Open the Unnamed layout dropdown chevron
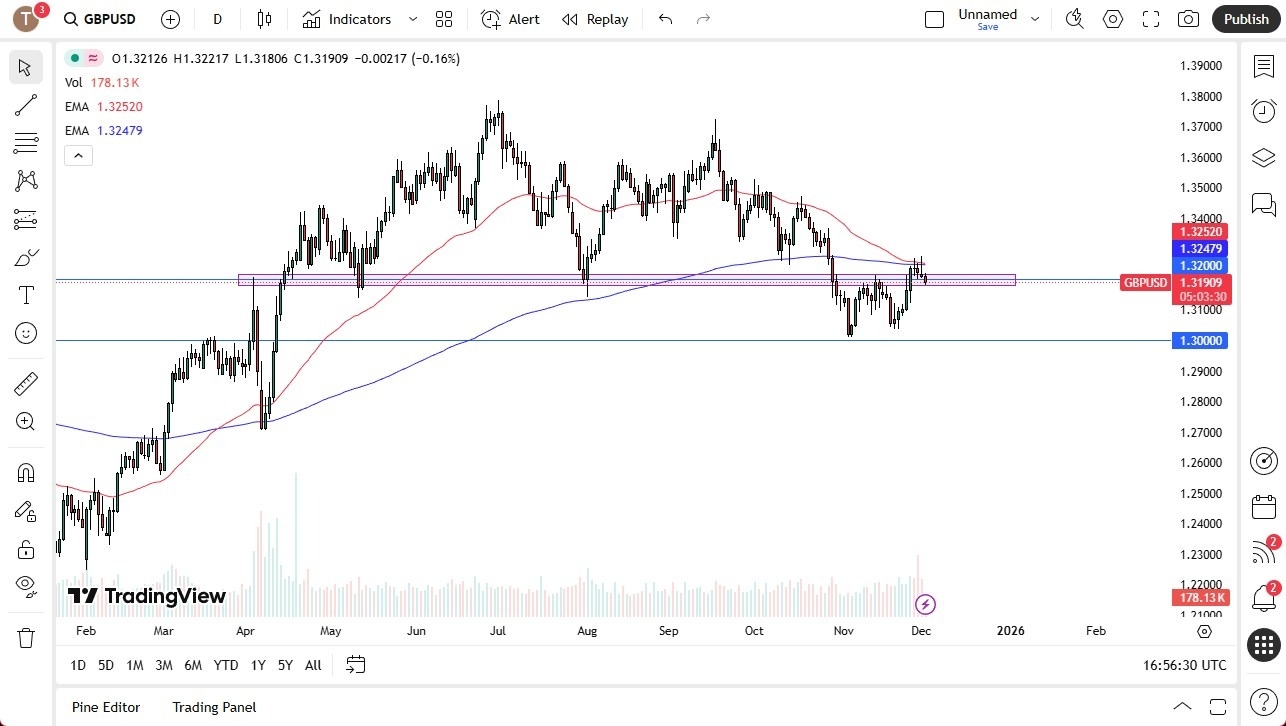Viewport: 1286px width, 726px height. pos(1035,19)
